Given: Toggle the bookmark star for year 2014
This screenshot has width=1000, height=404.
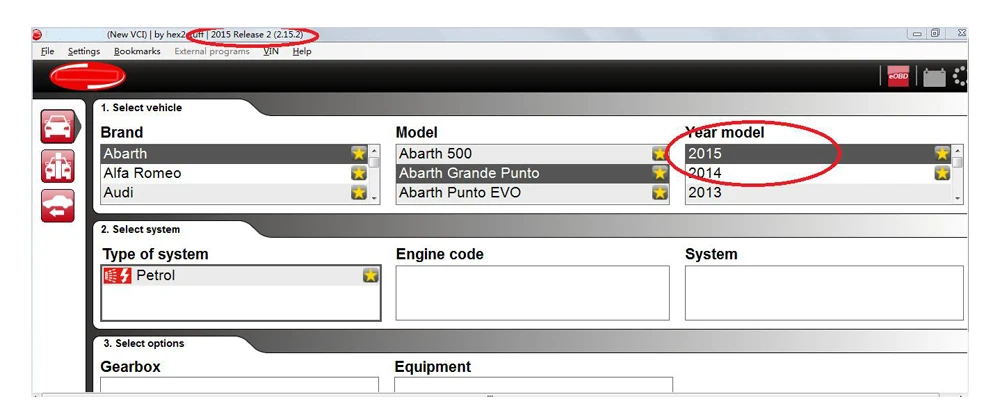Looking at the screenshot, I should pos(942,173).
